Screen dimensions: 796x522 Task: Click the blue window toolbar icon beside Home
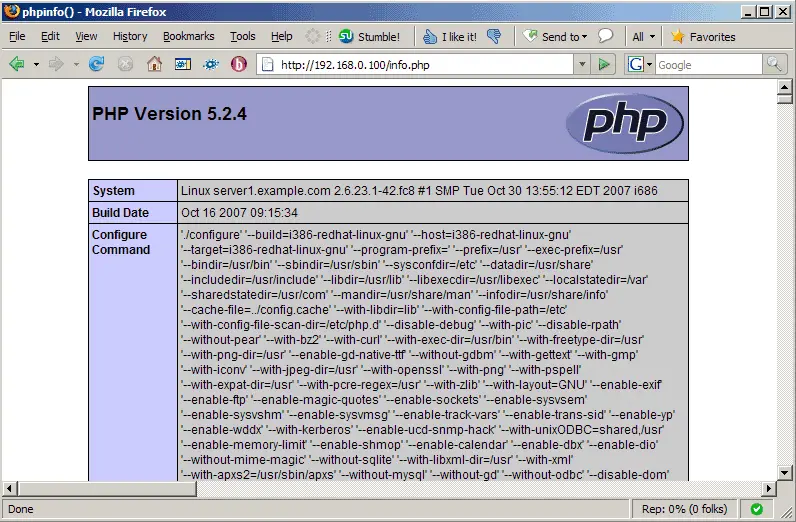(x=183, y=64)
